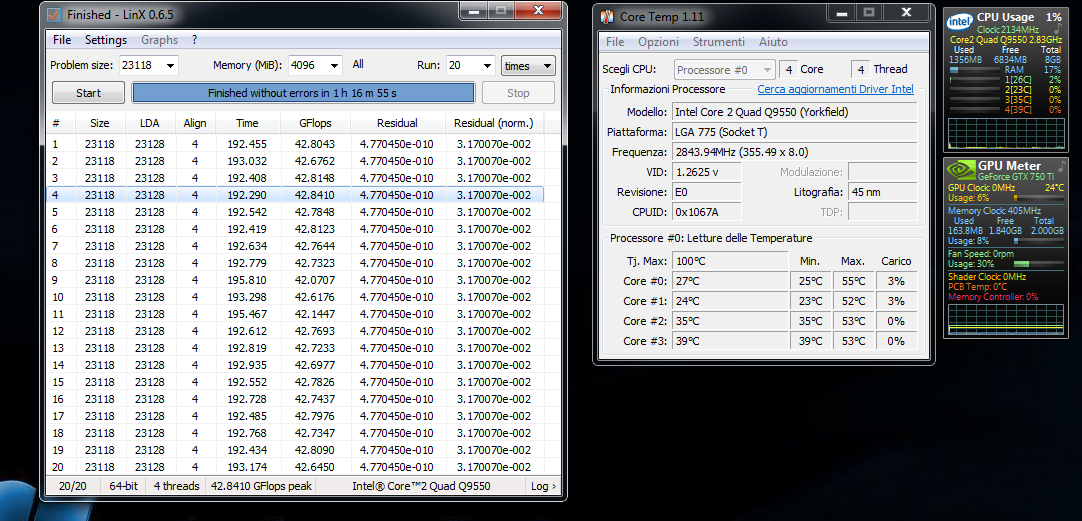Expand the Run count dropdown
Image resolution: width=1082 pixels, height=521 pixels.
point(488,66)
